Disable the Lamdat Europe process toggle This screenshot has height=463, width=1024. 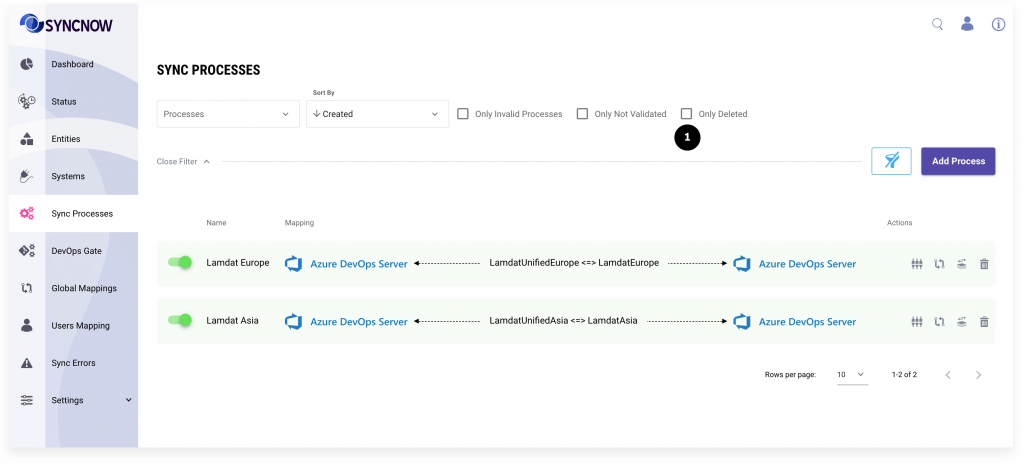[180, 263]
